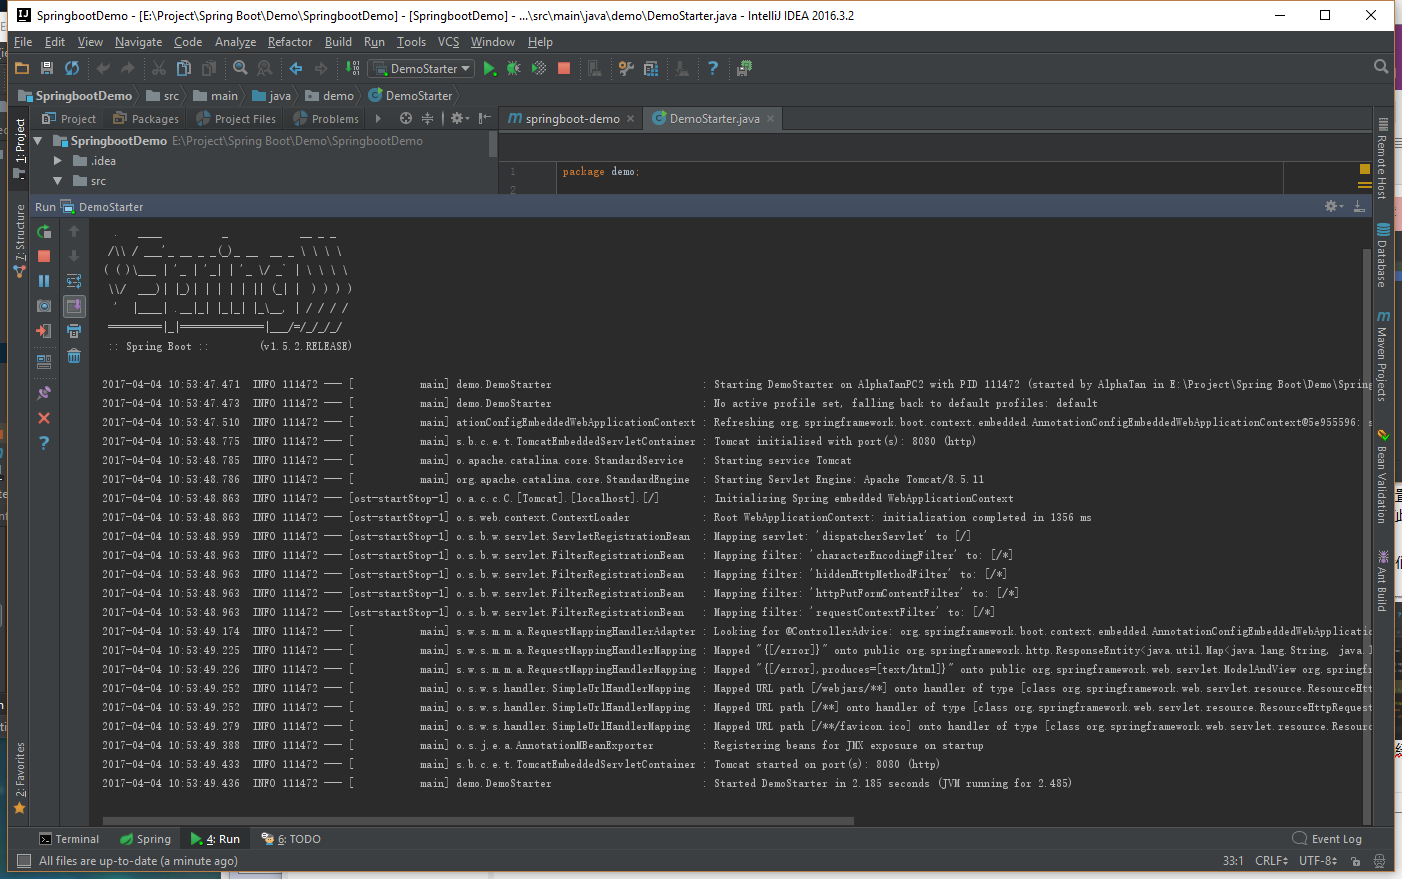The height and width of the screenshot is (879, 1402).
Task: Click the Search Everywhere magnifier
Action: point(1381,67)
